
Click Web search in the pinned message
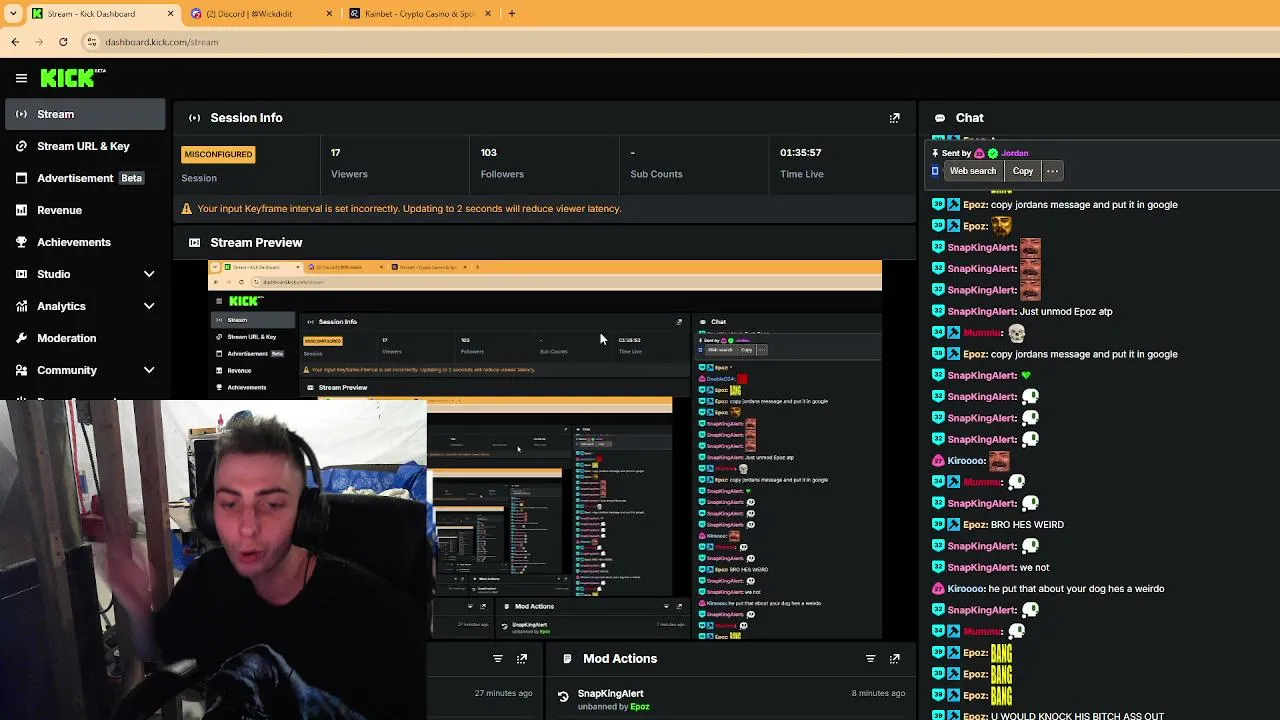coord(972,171)
